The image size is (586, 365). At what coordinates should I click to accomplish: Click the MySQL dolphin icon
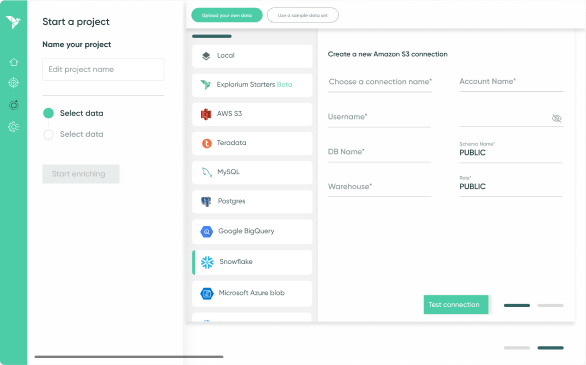coord(207,172)
